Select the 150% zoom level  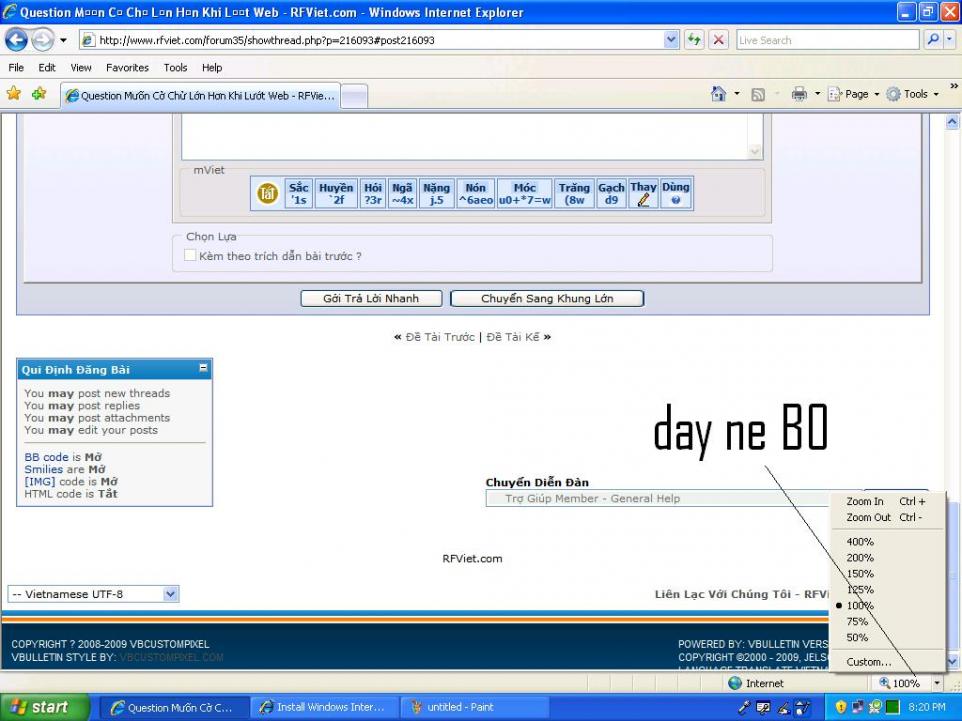860,574
